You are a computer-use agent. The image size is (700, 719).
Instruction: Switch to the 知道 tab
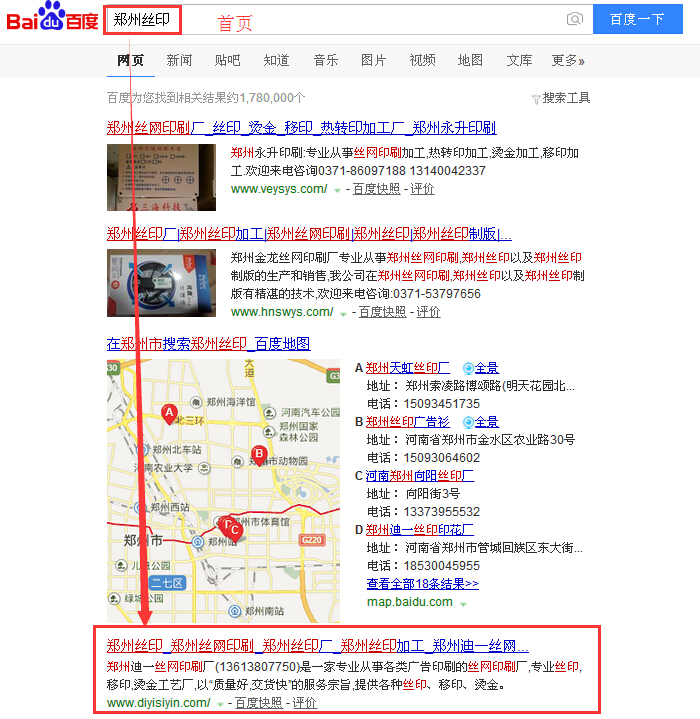tap(276, 61)
